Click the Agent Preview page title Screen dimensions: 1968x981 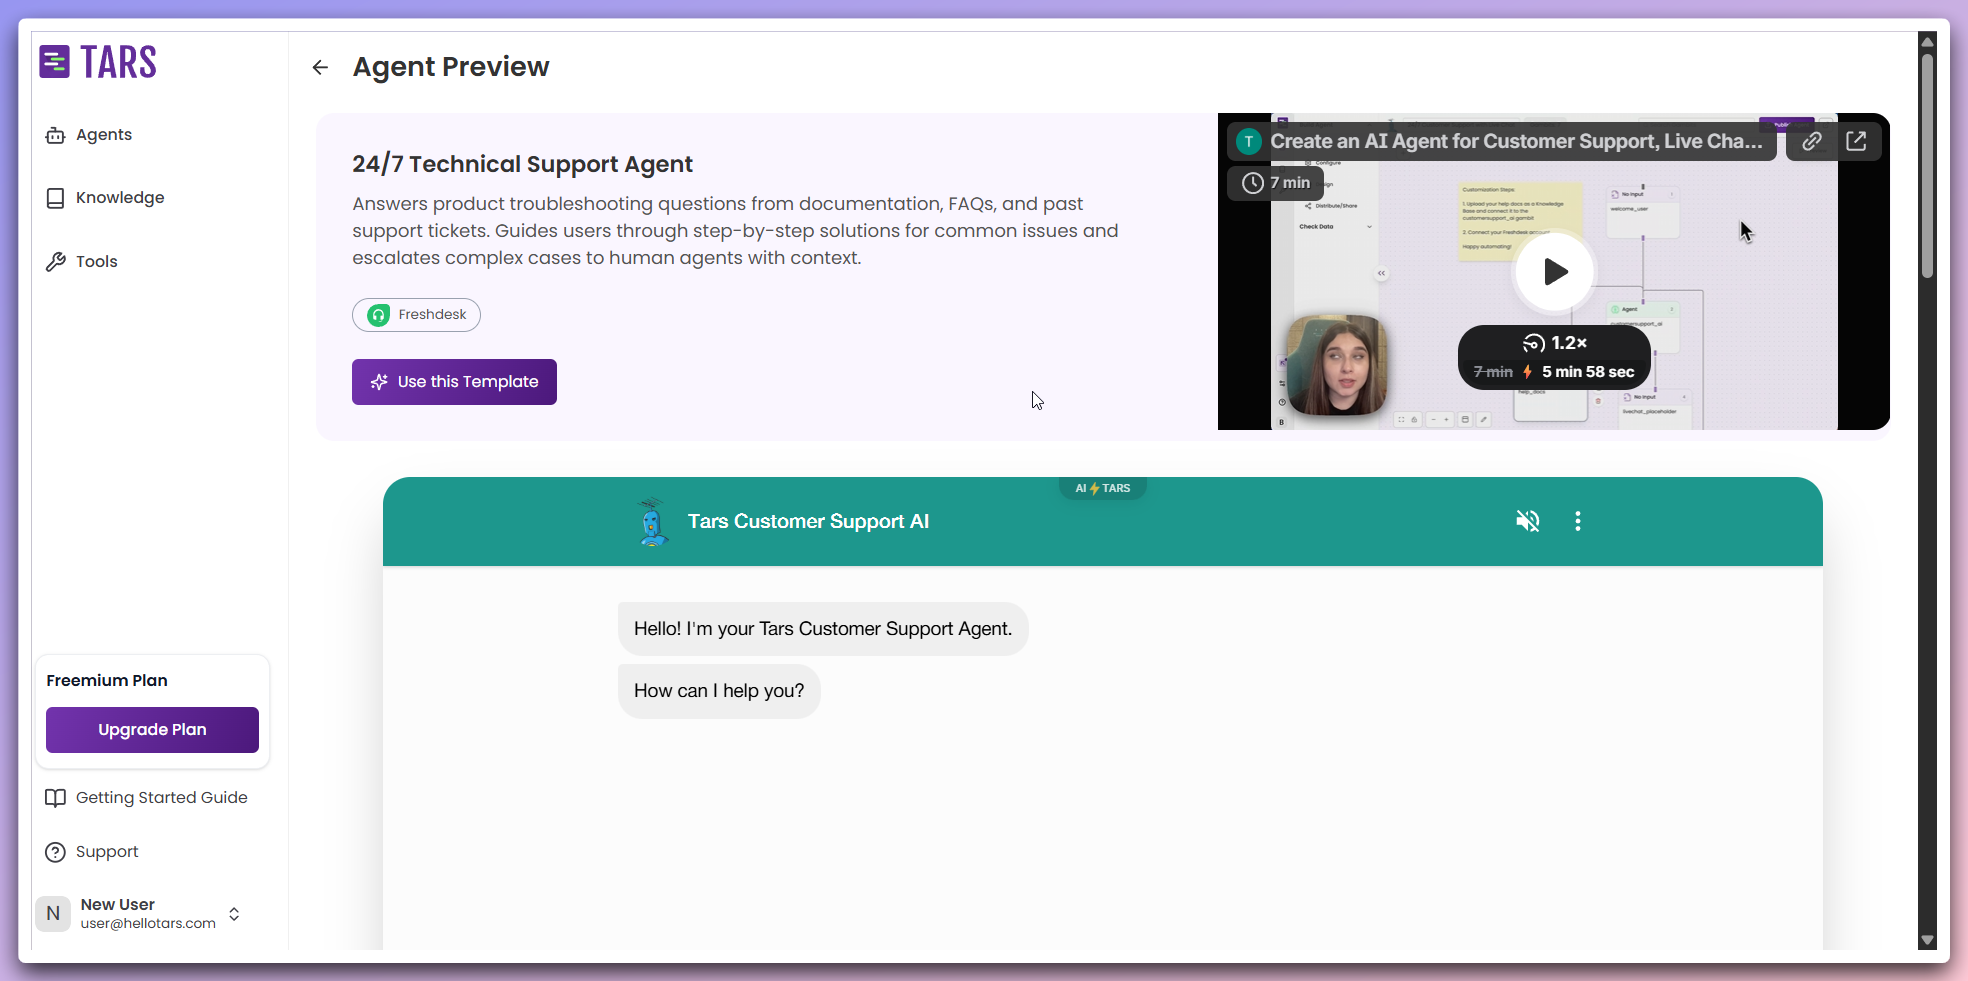(x=451, y=67)
